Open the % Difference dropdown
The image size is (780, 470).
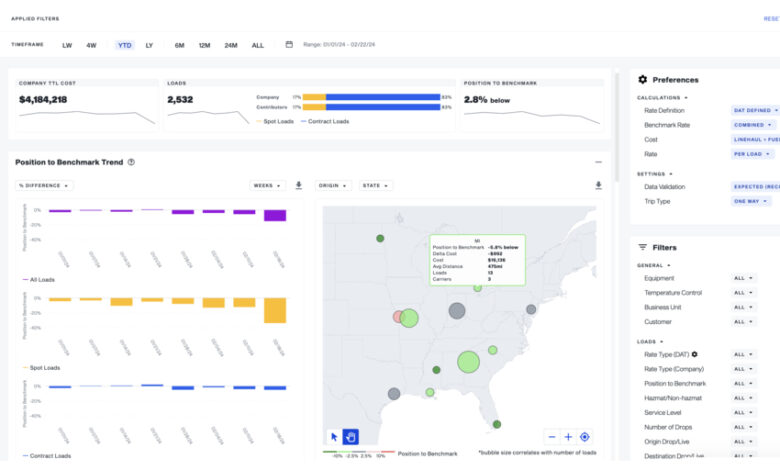pos(45,185)
